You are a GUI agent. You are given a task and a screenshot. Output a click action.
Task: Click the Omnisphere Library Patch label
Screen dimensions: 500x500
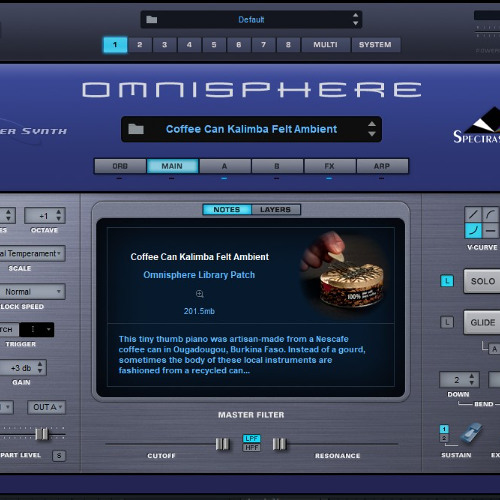pos(199,275)
